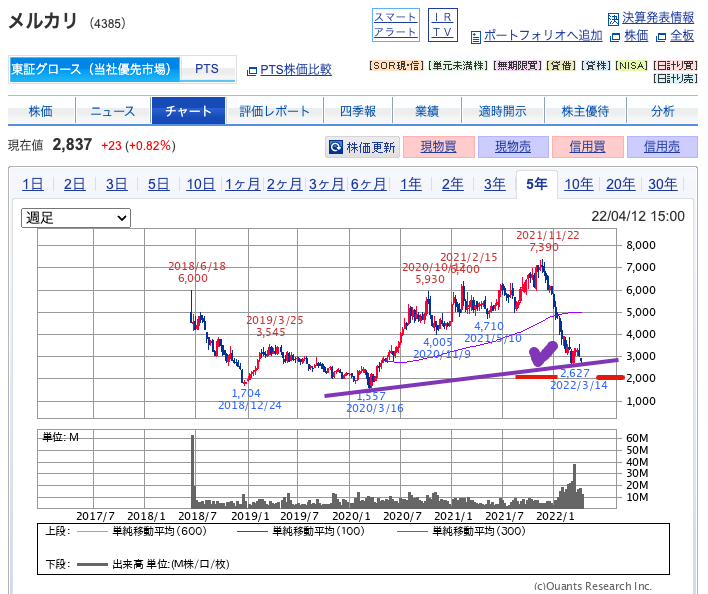Select 20年 chart period
708x594 pixels.
pos(621,184)
